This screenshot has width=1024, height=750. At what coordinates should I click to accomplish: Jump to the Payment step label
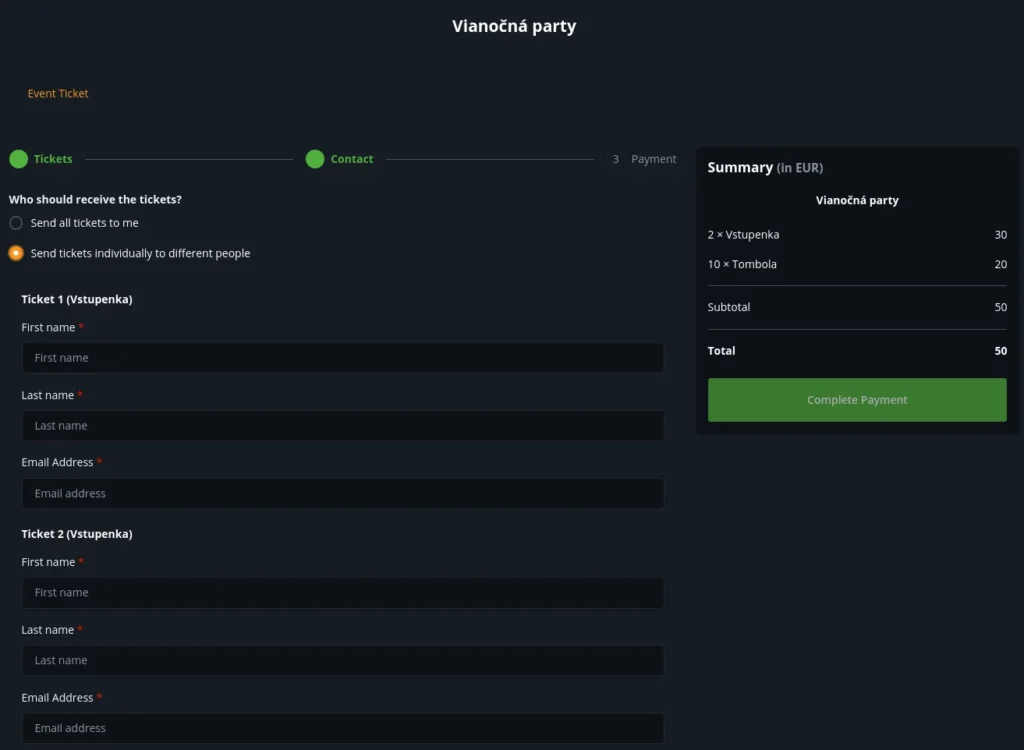[654, 159]
